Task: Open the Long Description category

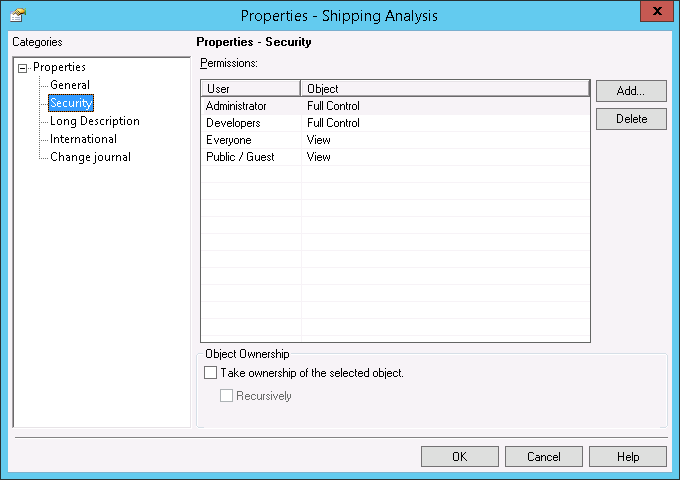Action: coord(95,121)
